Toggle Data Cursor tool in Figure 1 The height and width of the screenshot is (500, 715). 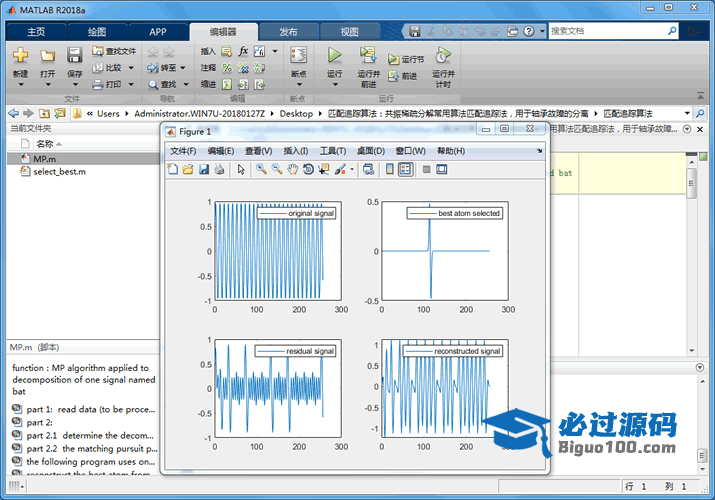click(324, 170)
